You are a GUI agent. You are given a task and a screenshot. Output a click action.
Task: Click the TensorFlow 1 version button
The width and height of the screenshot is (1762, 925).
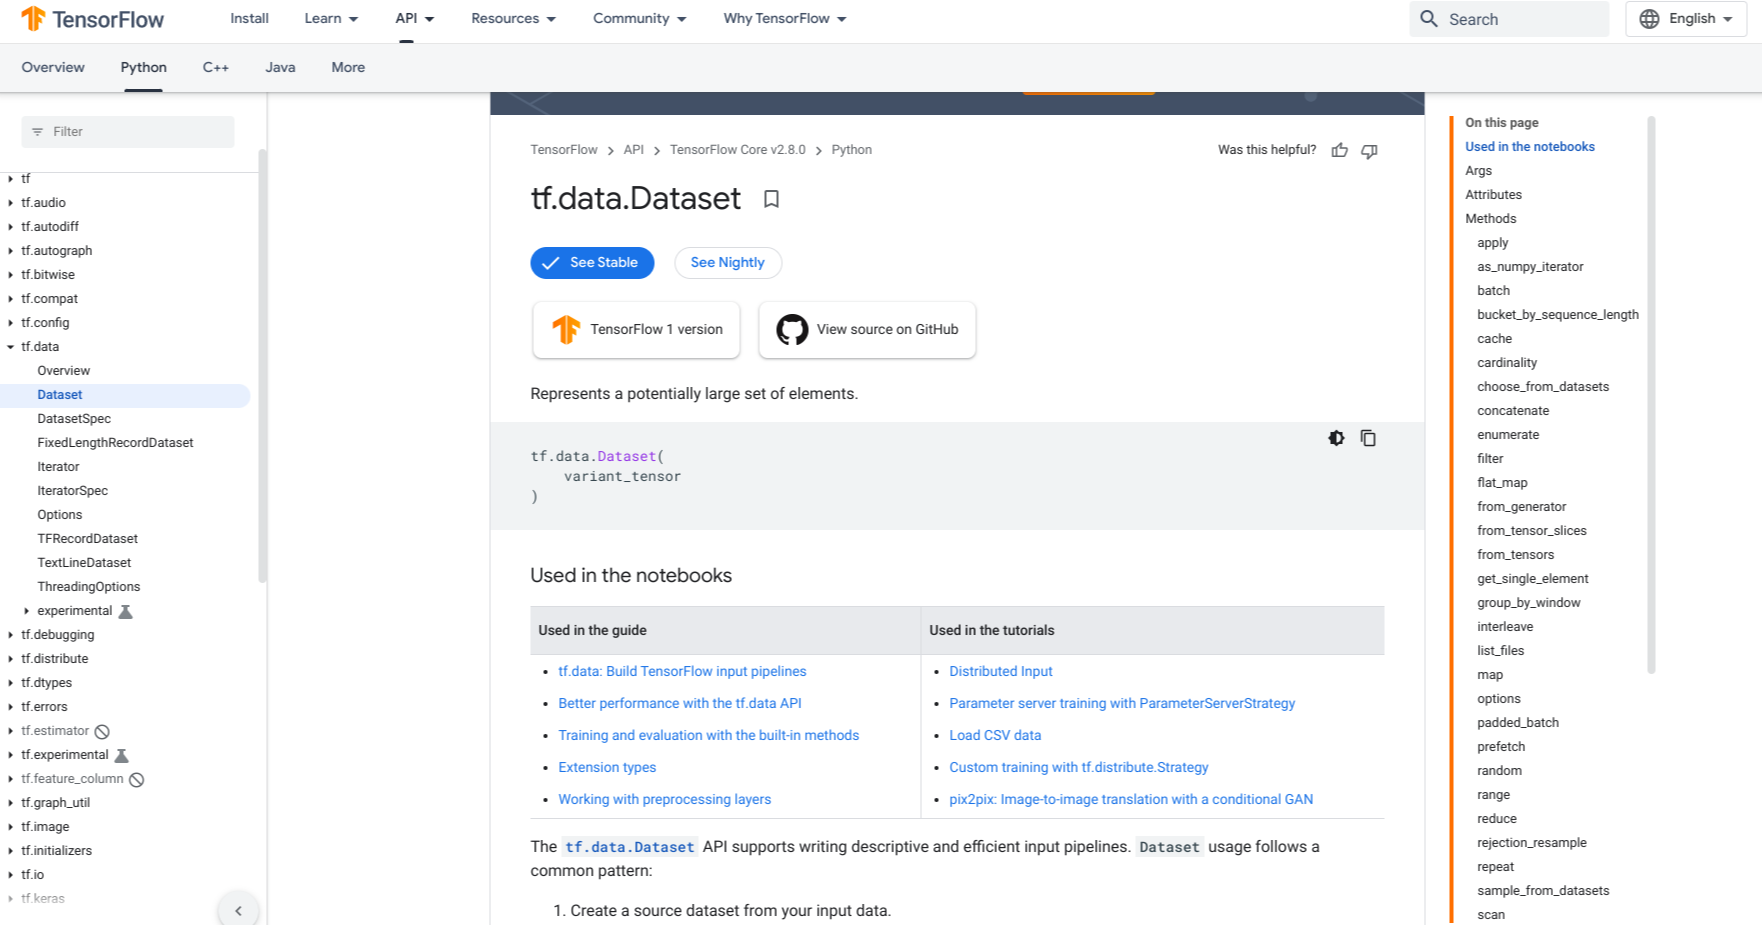[636, 329]
